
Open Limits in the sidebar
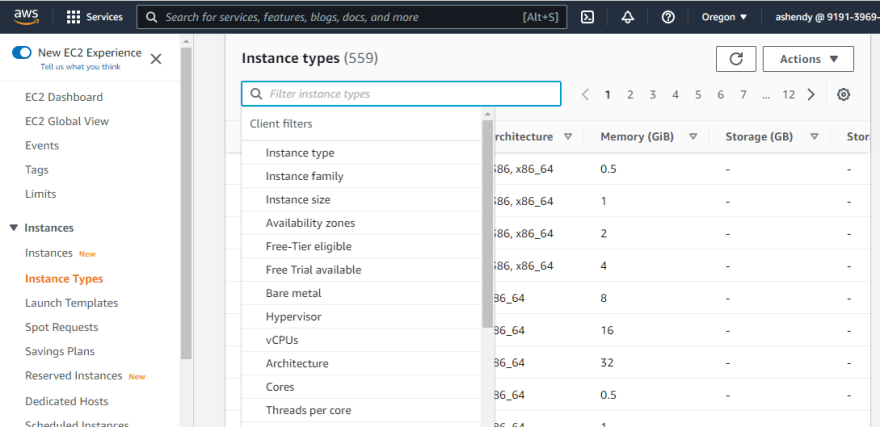pyautogui.click(x=40, y=194)
